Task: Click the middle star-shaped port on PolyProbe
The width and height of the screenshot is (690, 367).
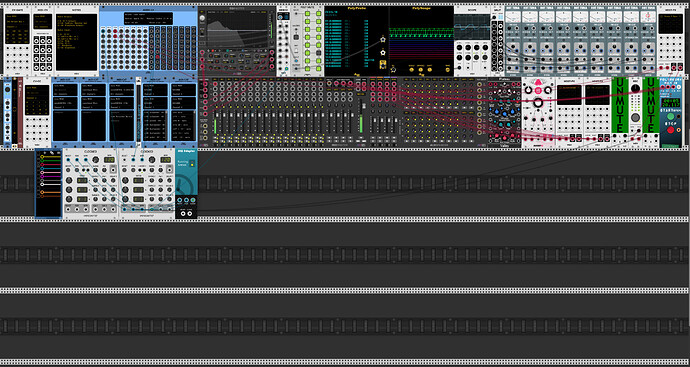Action: click(383, 53)
